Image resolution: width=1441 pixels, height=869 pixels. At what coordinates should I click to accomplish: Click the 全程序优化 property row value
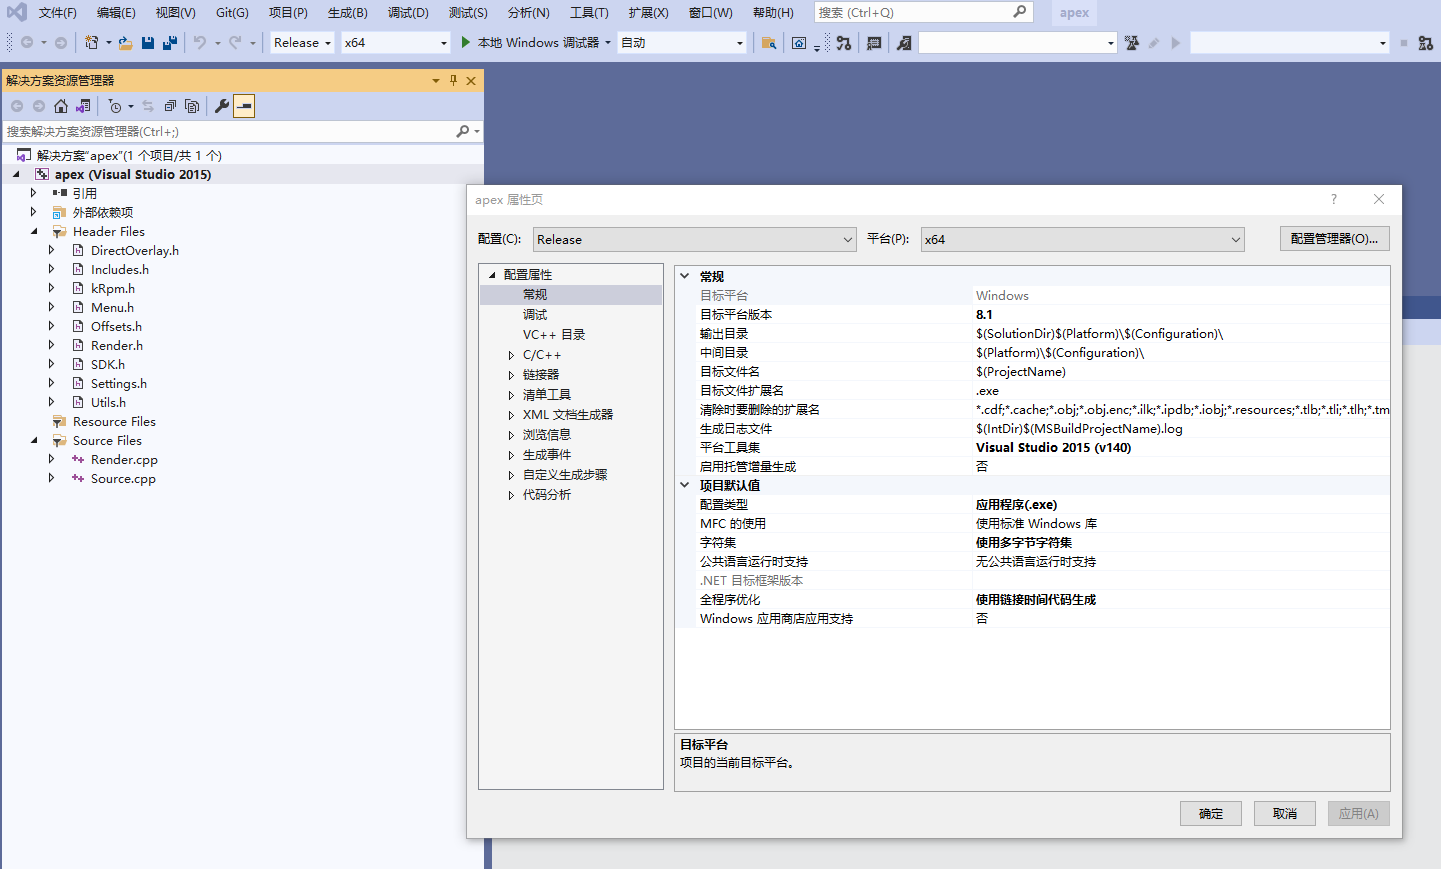pyautogui.click(x=1036, y=600)
